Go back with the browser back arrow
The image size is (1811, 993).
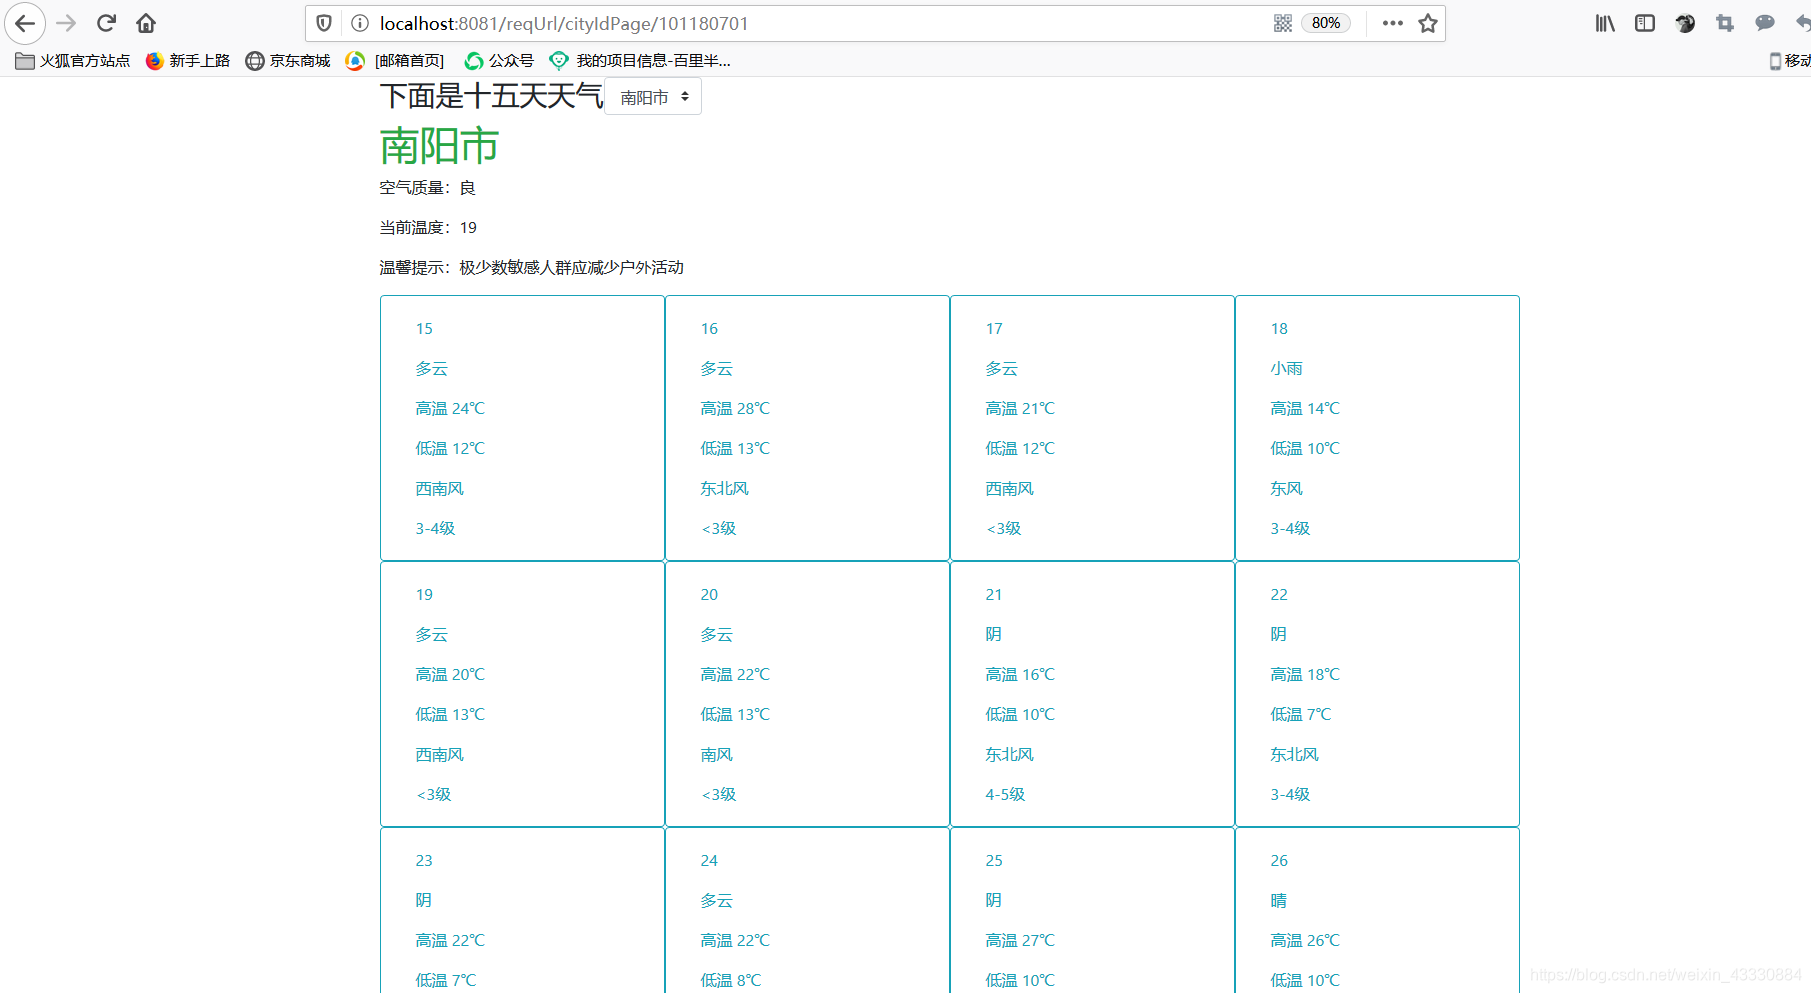[24, 23]
